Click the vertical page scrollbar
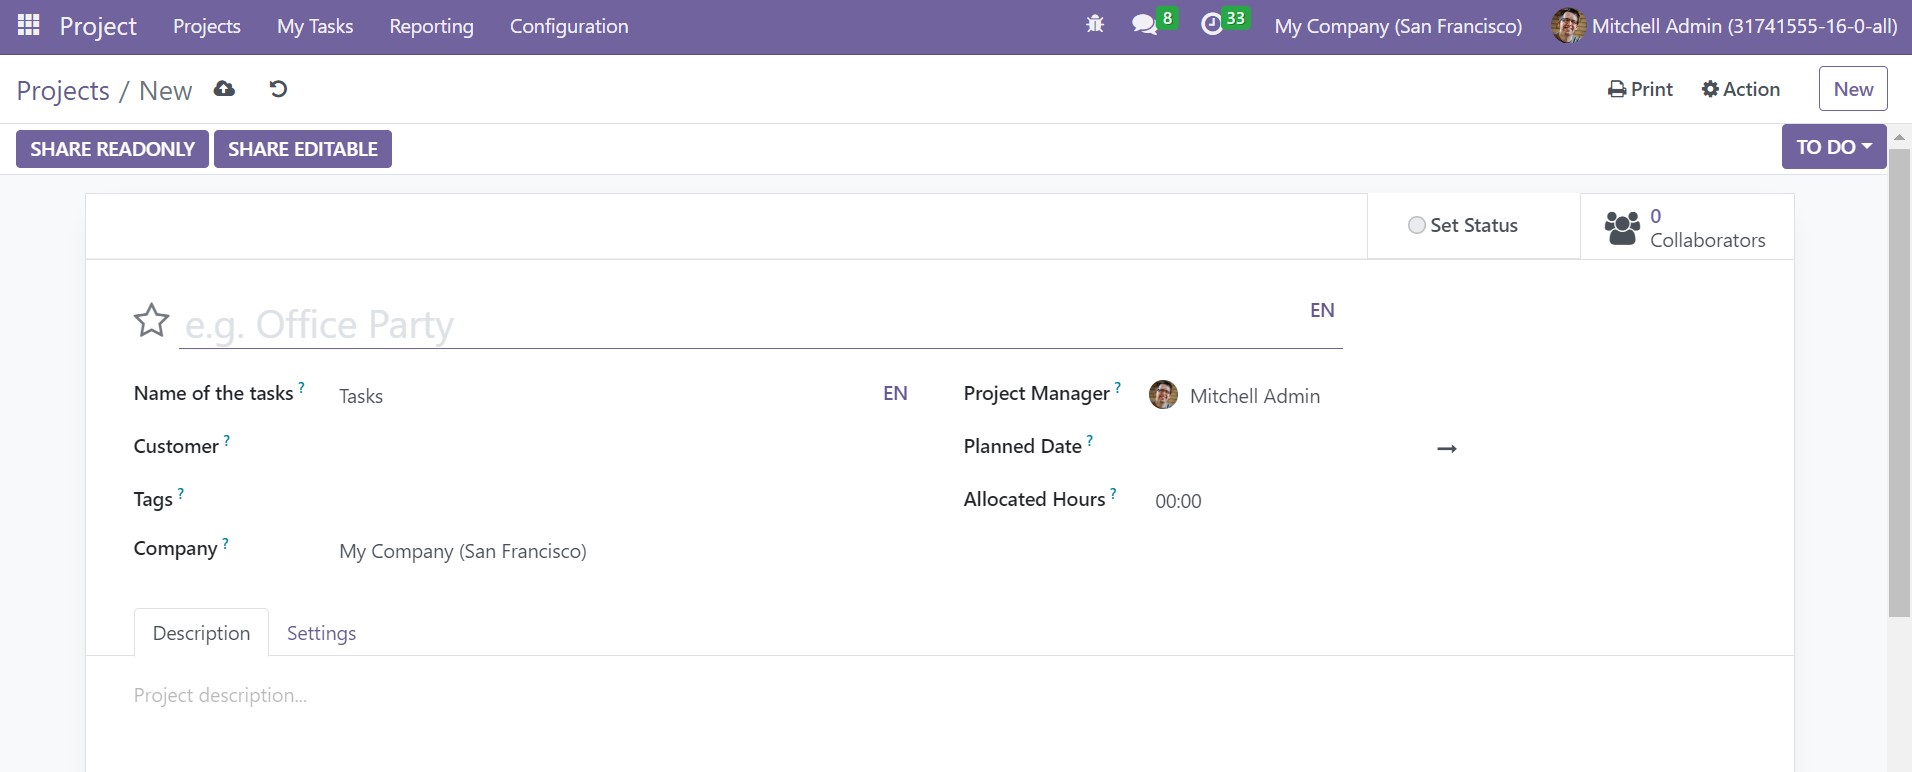The width and height of the screenshot is (1912, 772). pos(1899,380)
